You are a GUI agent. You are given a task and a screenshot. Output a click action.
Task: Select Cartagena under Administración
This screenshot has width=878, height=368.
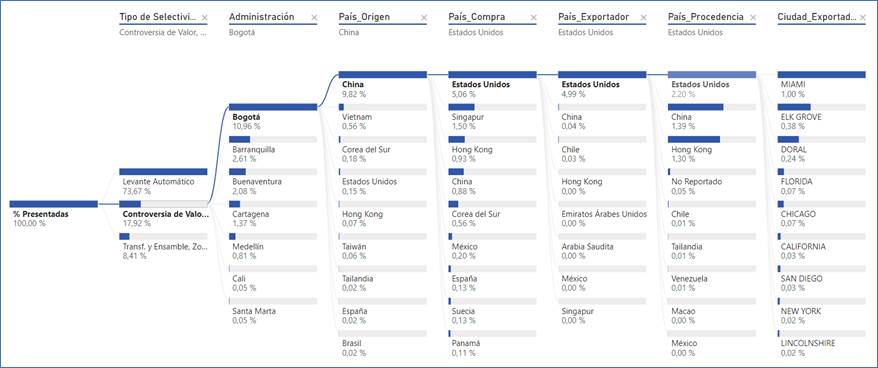(273, 213)
